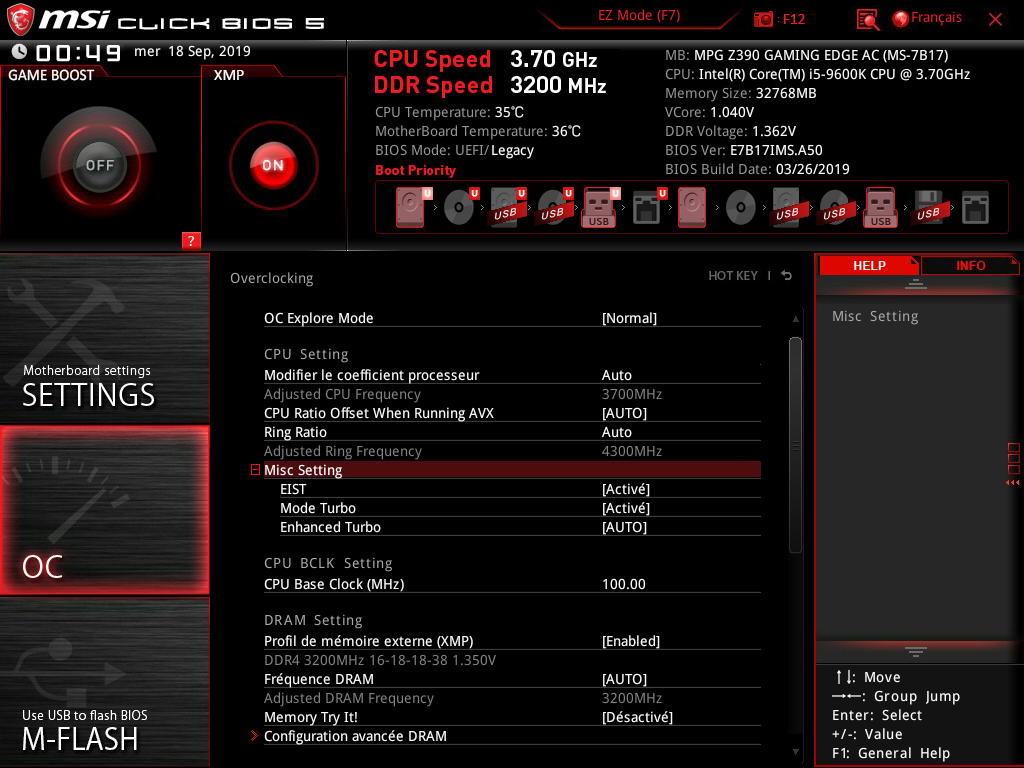Select the eighth boot device, CD drive
The width and height of the screenshot is (1024, 768).
[740, 207]
